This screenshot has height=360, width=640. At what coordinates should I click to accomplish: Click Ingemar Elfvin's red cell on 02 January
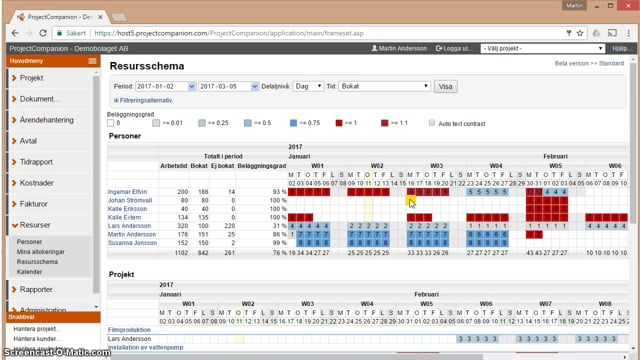[x=292, y=192]
